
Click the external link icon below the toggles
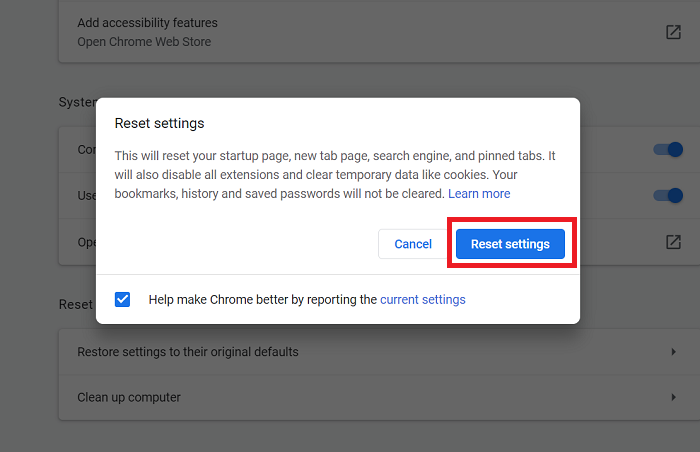(673, 242)
